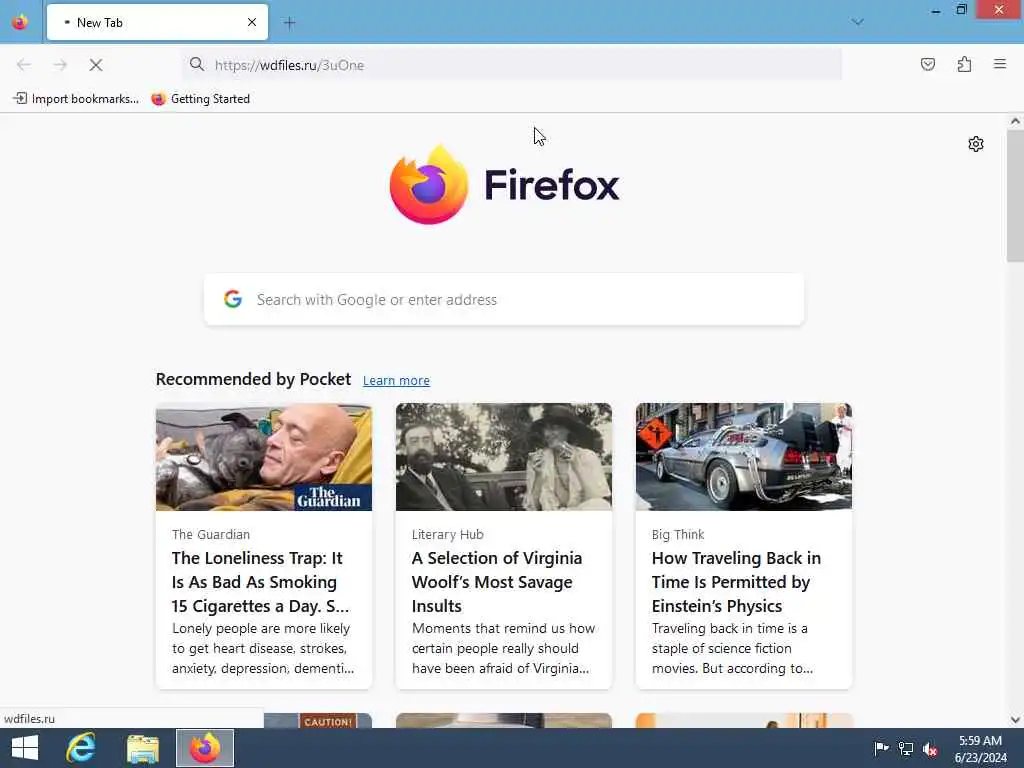
Task: Open new tab personalize gear
Action: point(976,144)
